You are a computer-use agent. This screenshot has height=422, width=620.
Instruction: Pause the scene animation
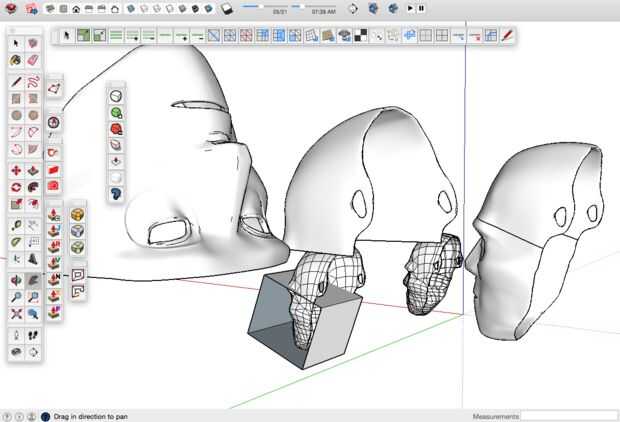tap(422, 9)
